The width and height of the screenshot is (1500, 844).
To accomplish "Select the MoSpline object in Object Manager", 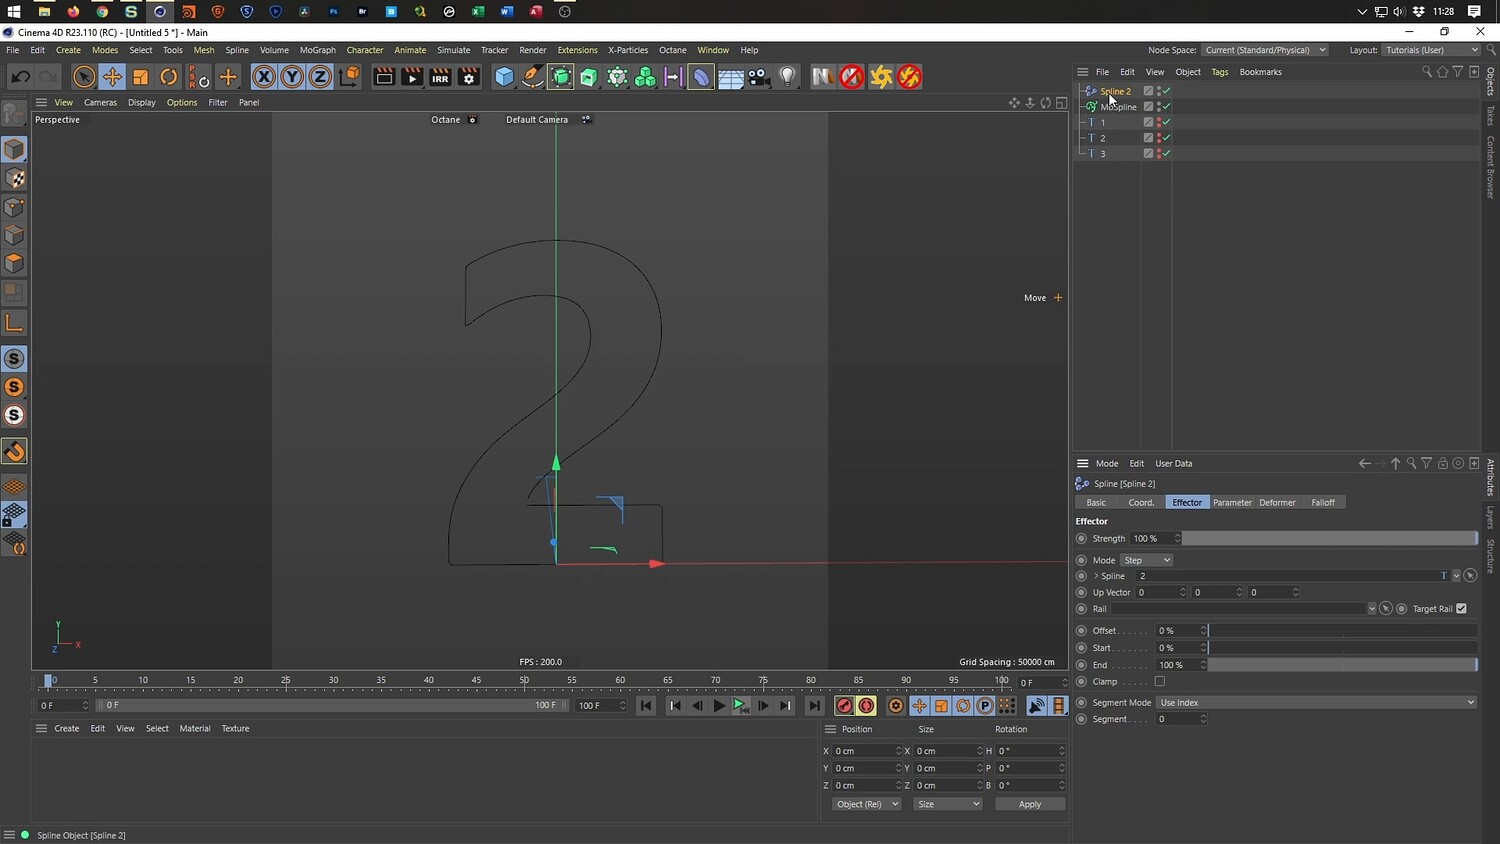I will [x=1118, y=107].
